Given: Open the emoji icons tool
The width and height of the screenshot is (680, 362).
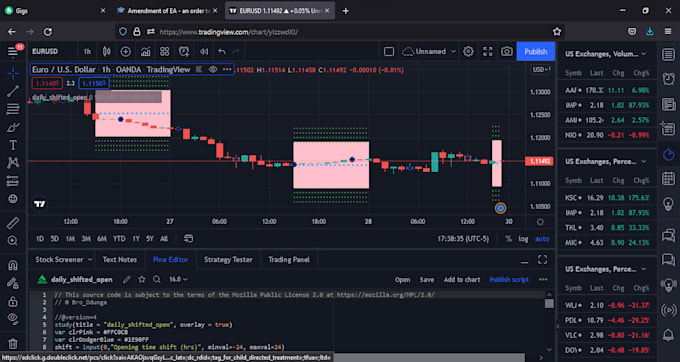Looking at the screenshot, I should coord(13,199).
